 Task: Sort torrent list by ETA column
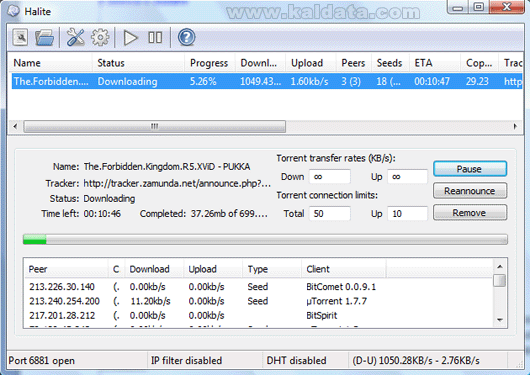click(435, 63)
